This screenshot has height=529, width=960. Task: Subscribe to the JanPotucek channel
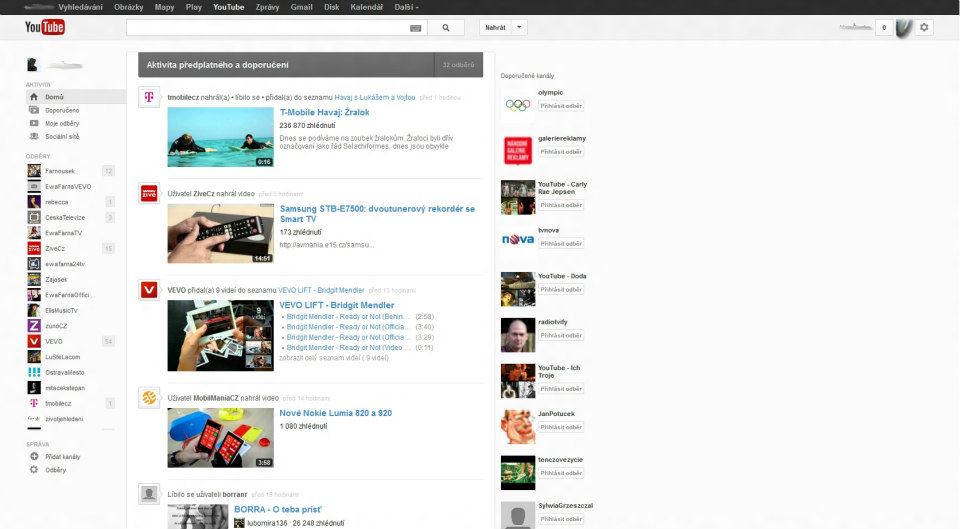(x=561, y=427)
